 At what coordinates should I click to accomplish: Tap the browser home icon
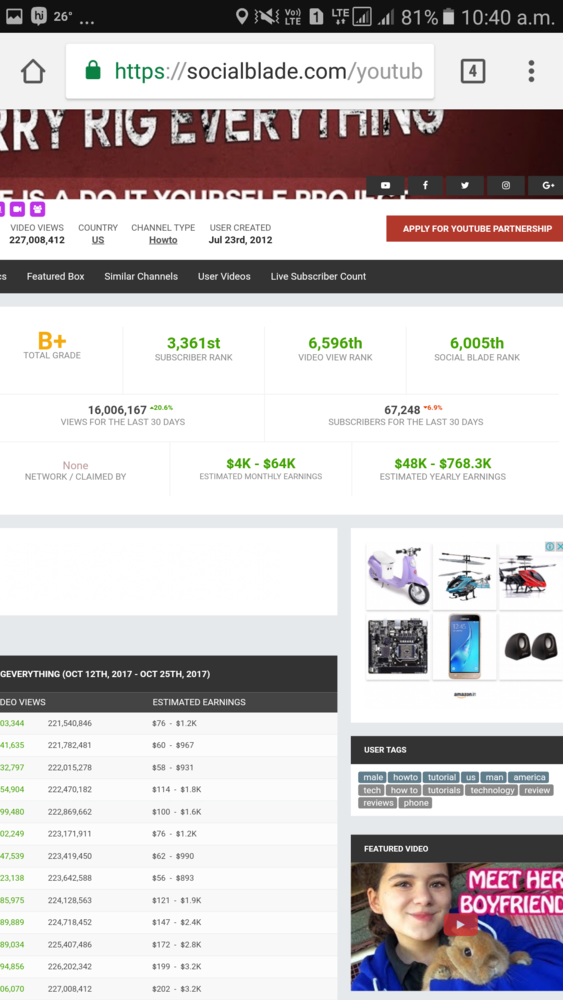coord(33,71)
